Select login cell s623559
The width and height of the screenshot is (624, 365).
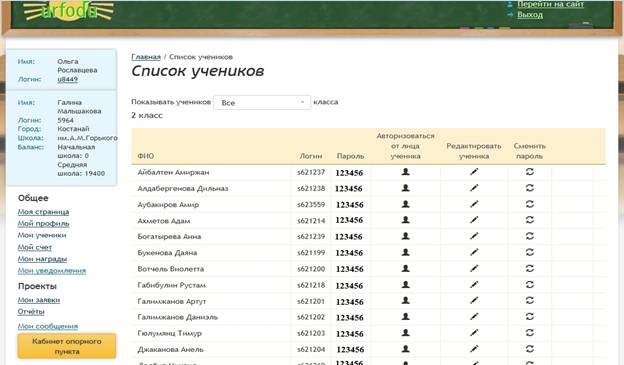tap(311, 205)
